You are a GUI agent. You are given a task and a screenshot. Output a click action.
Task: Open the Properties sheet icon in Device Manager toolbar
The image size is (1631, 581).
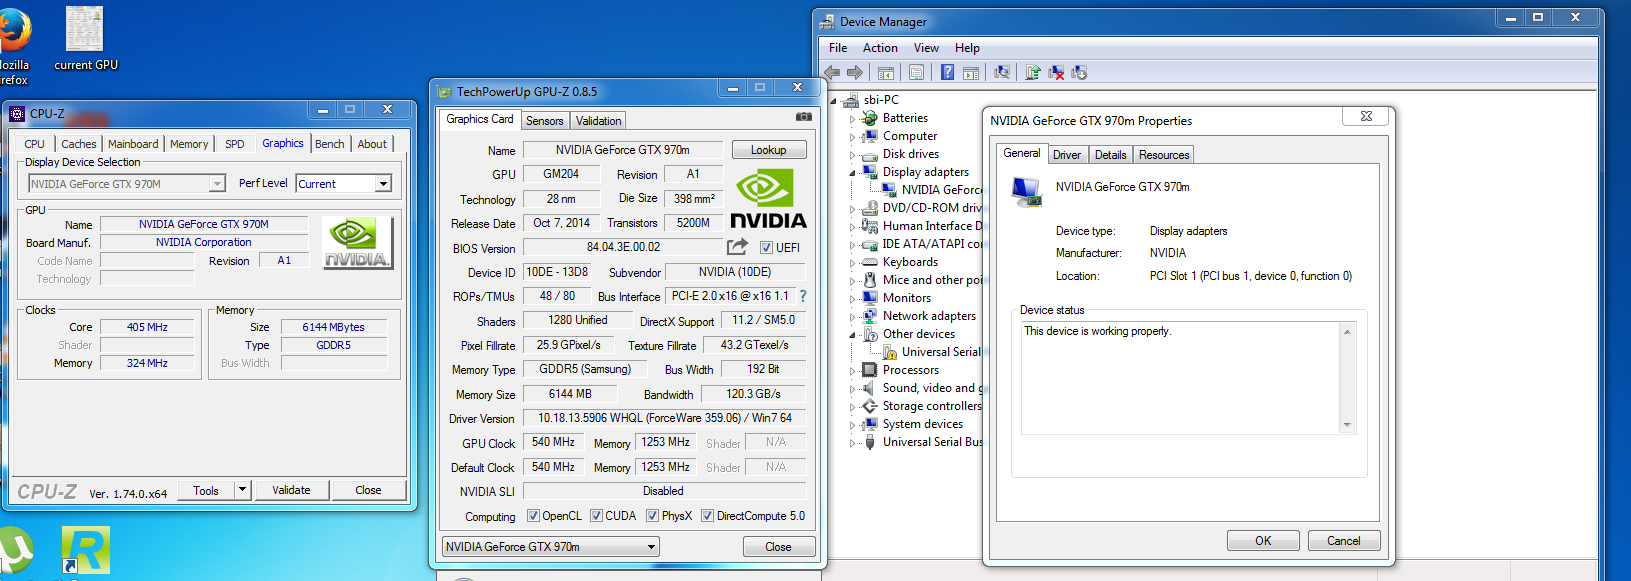pyautogui.click(x=916, y=72)
